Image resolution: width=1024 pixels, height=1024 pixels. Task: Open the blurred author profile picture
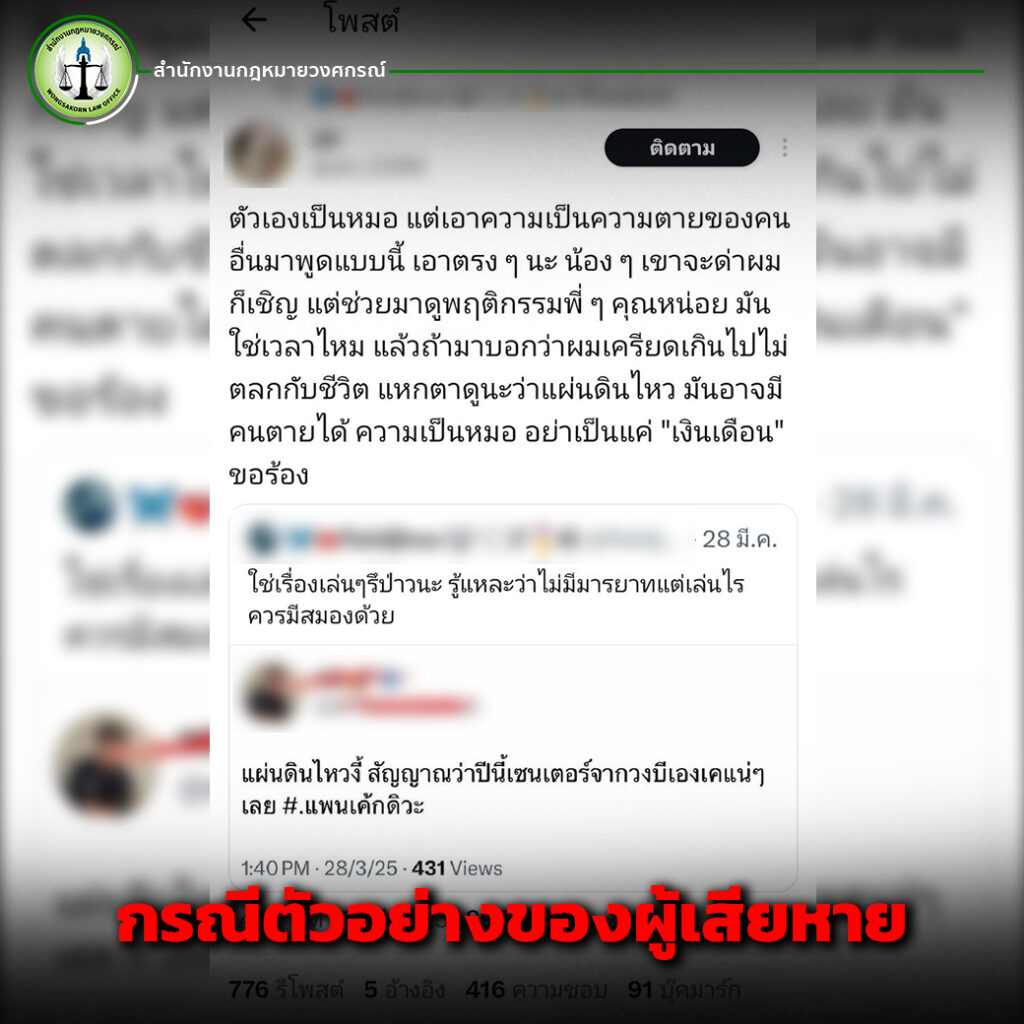(259, 153)
